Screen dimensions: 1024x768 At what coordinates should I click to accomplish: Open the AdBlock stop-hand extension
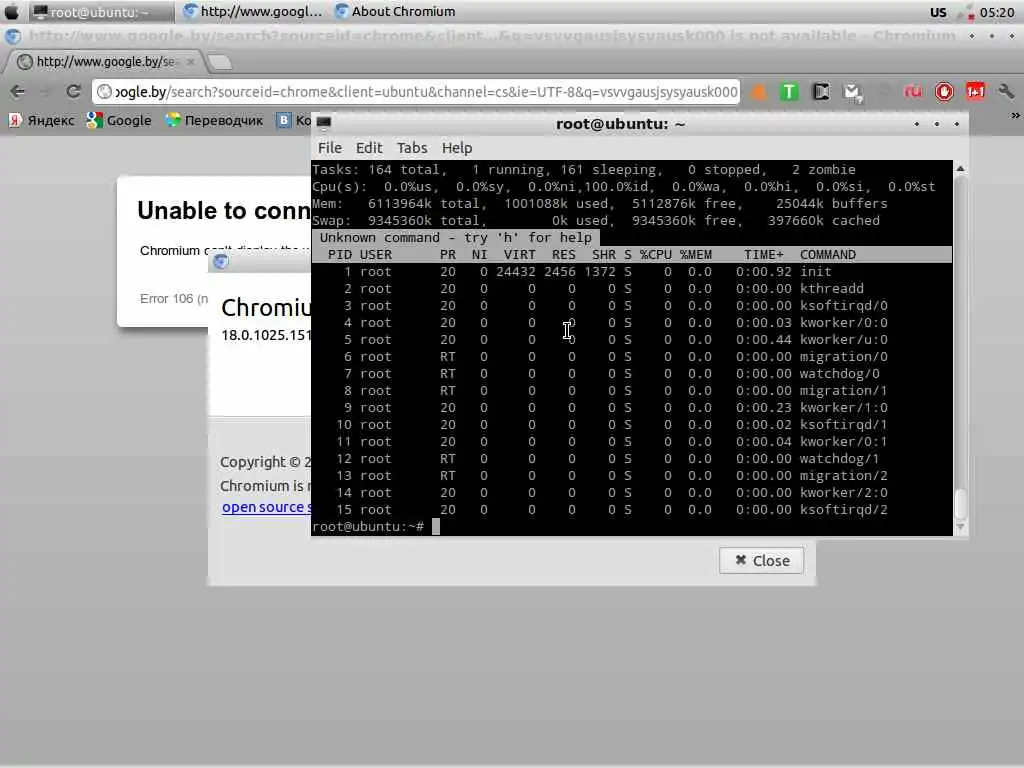point(944,92)
